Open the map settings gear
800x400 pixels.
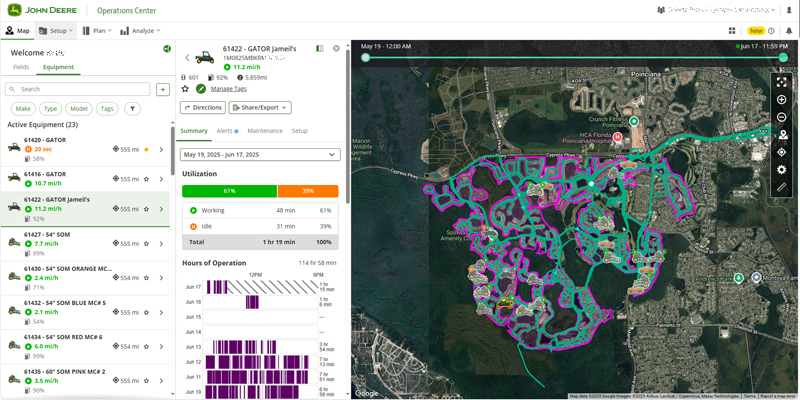pyautogui.click(x=782, y=170)
